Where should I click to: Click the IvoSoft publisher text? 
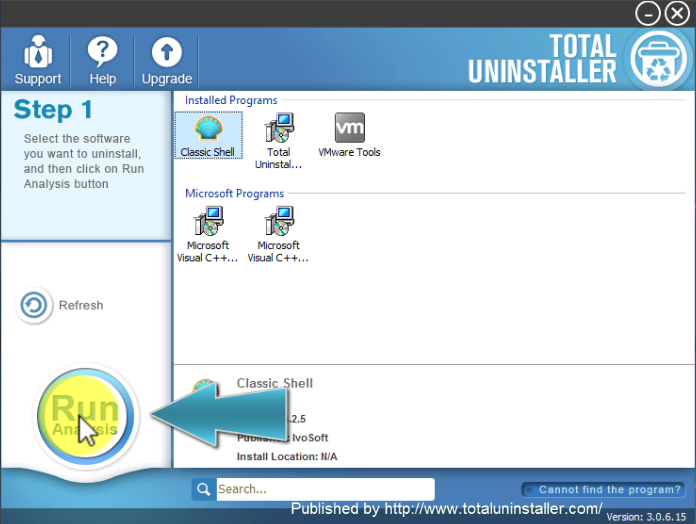click(x=310, y=437)
